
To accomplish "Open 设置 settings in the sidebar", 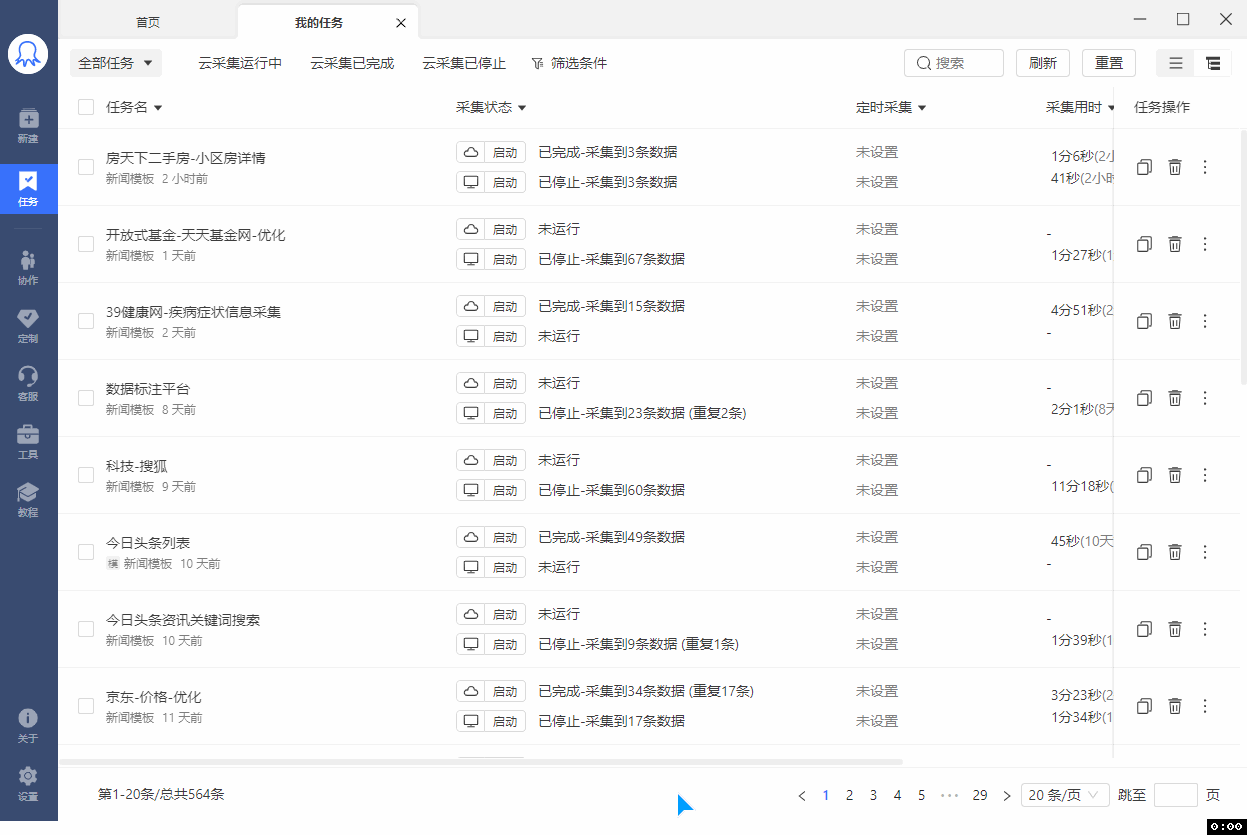I will 28,784.
